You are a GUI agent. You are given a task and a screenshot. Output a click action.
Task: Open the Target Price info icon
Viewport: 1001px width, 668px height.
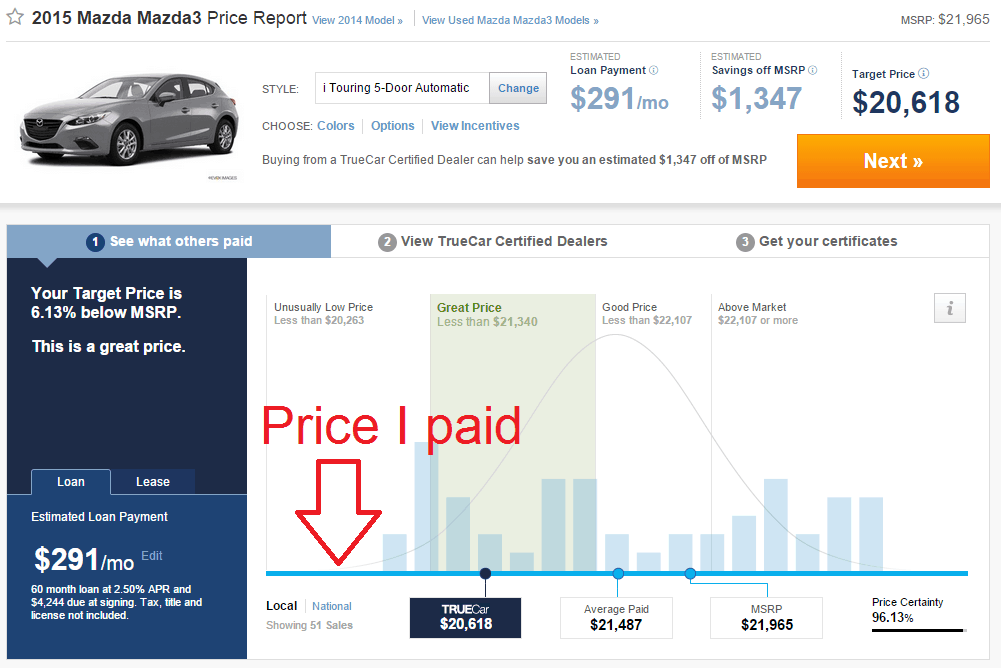click(924, 73)
